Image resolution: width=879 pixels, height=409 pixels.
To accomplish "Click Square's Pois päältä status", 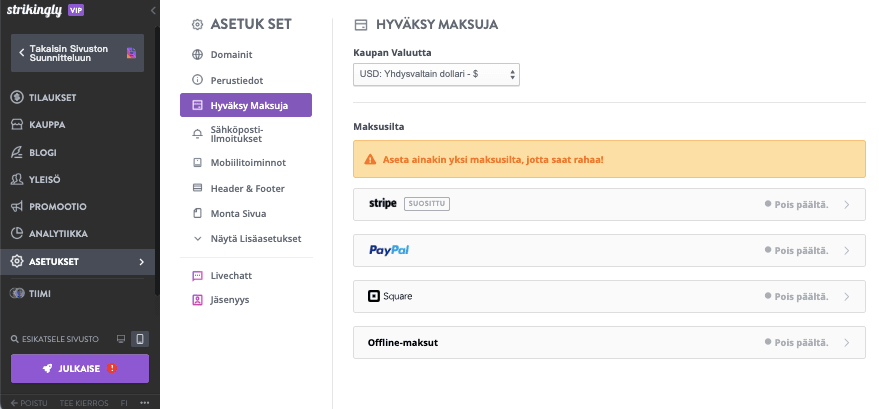I will [x=797, y=296].
